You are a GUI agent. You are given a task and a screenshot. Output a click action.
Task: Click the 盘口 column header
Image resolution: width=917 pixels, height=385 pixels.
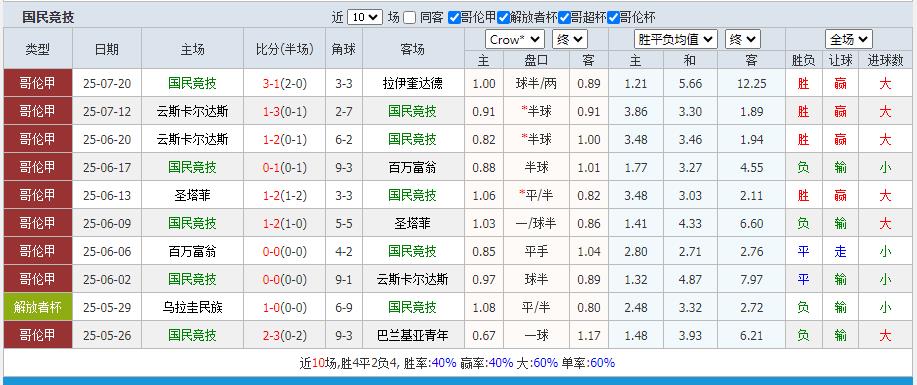(x=536, y=60)
